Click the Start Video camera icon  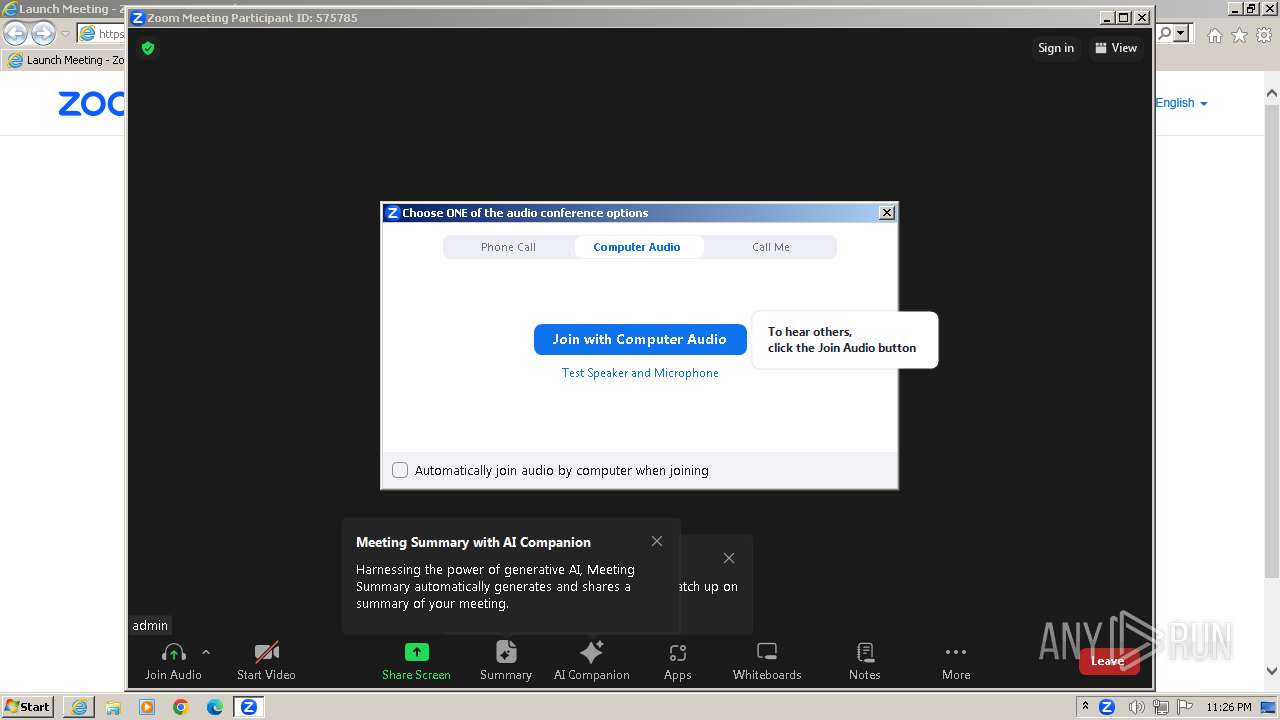266,653
